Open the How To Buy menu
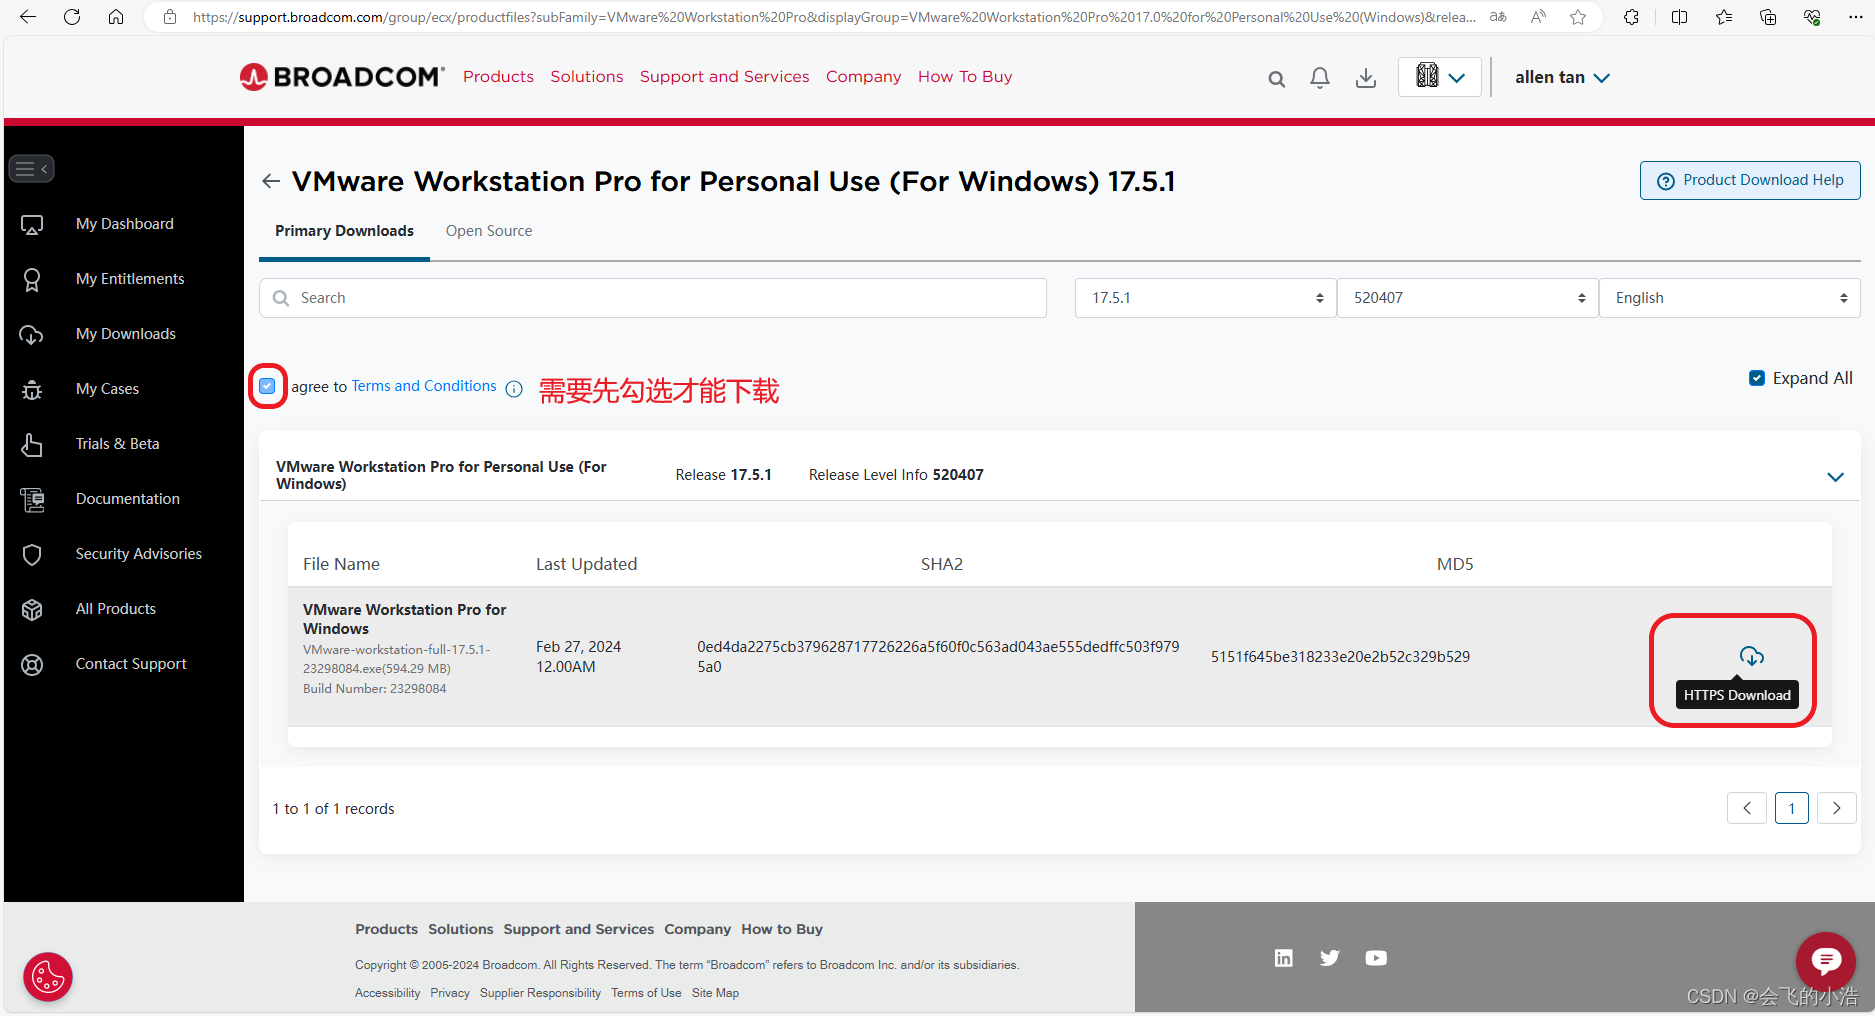 (965, 77)
